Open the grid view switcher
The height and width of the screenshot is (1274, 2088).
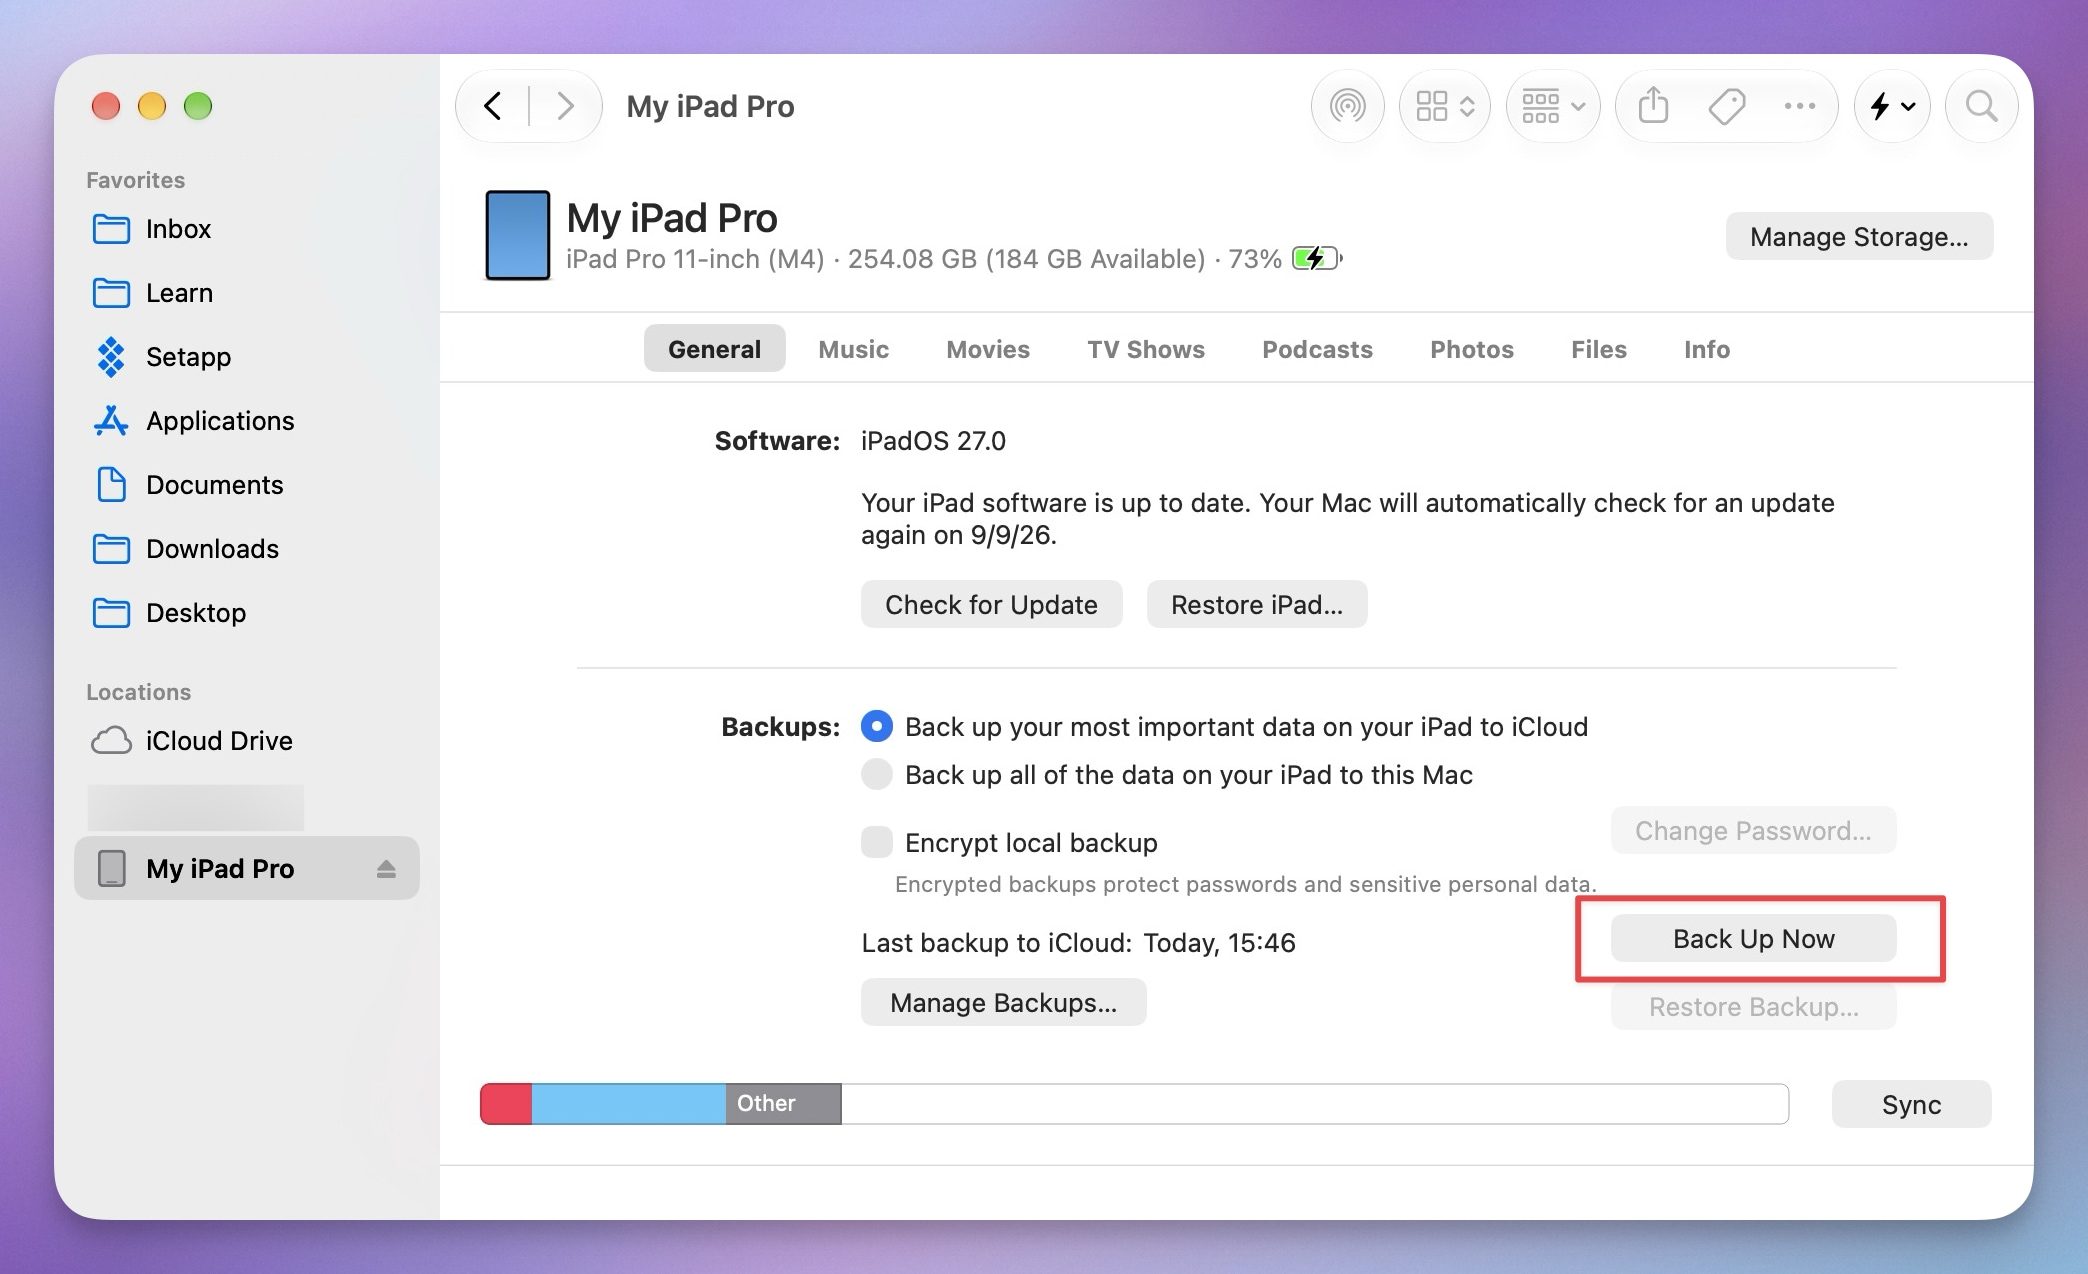[x=1445, y=106]
